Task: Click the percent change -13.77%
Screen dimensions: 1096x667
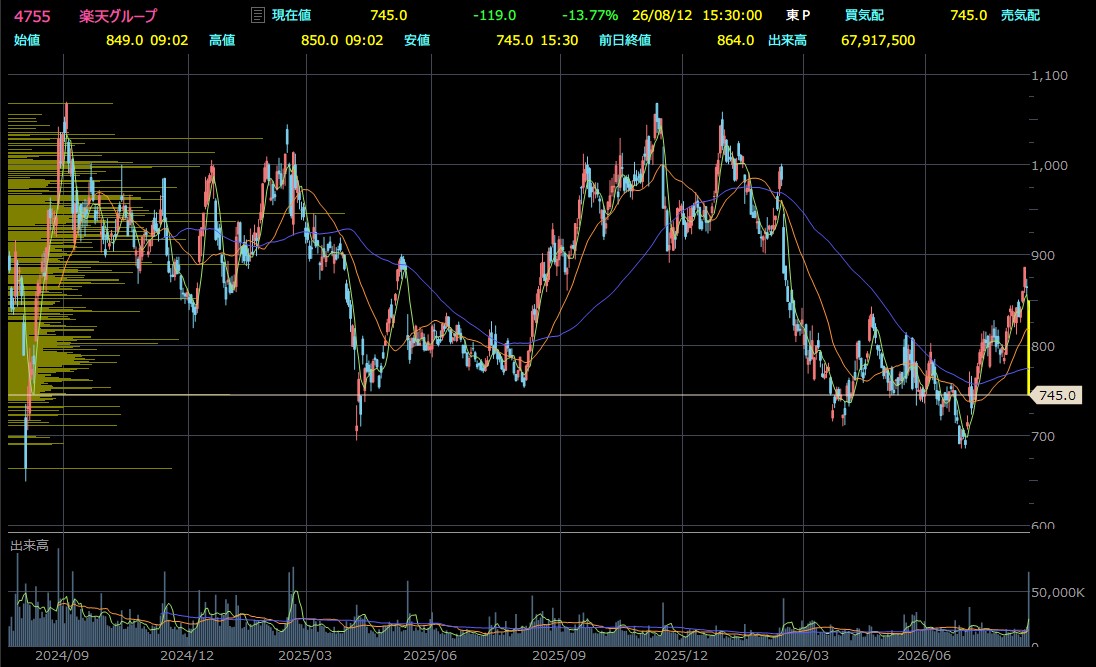Action: point(590,15)
